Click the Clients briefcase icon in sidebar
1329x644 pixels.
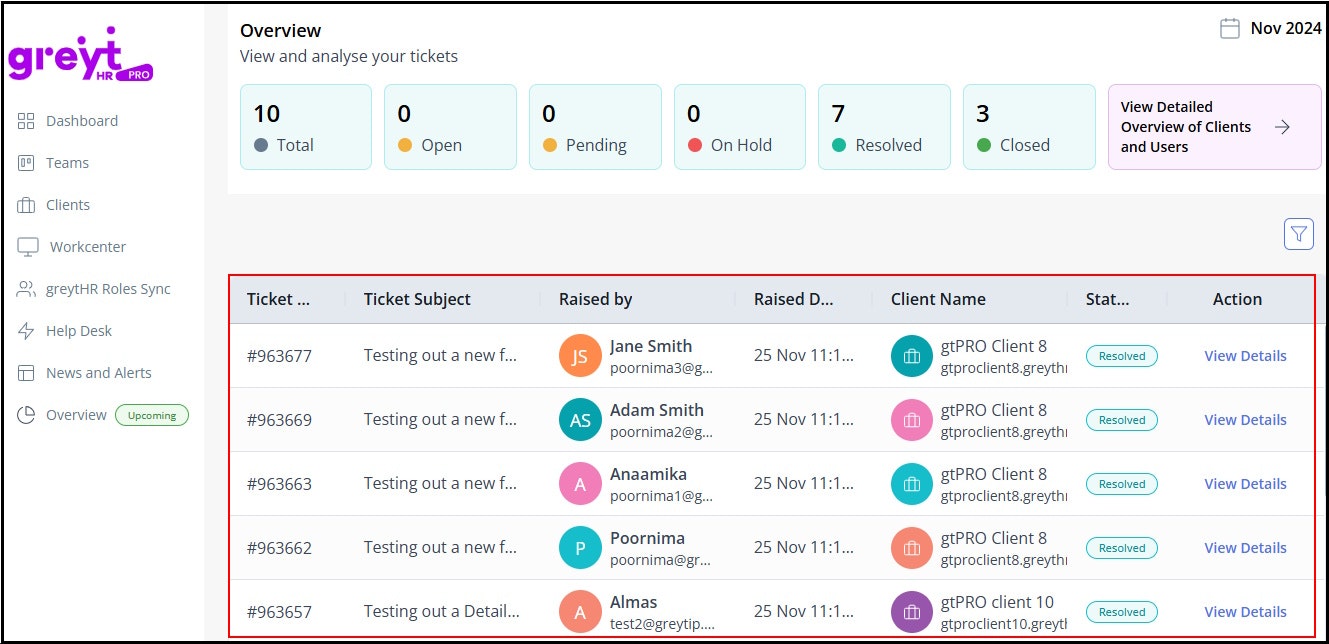(x=26, y=205)
